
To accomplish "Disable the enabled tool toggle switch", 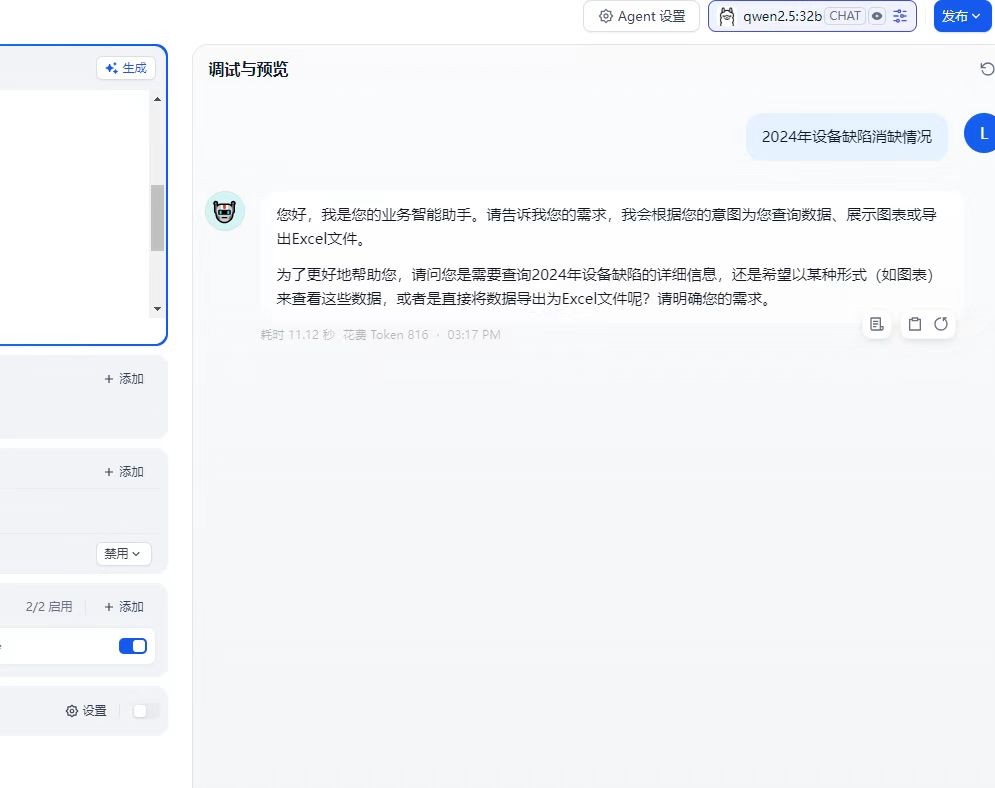I will [133, 646].
